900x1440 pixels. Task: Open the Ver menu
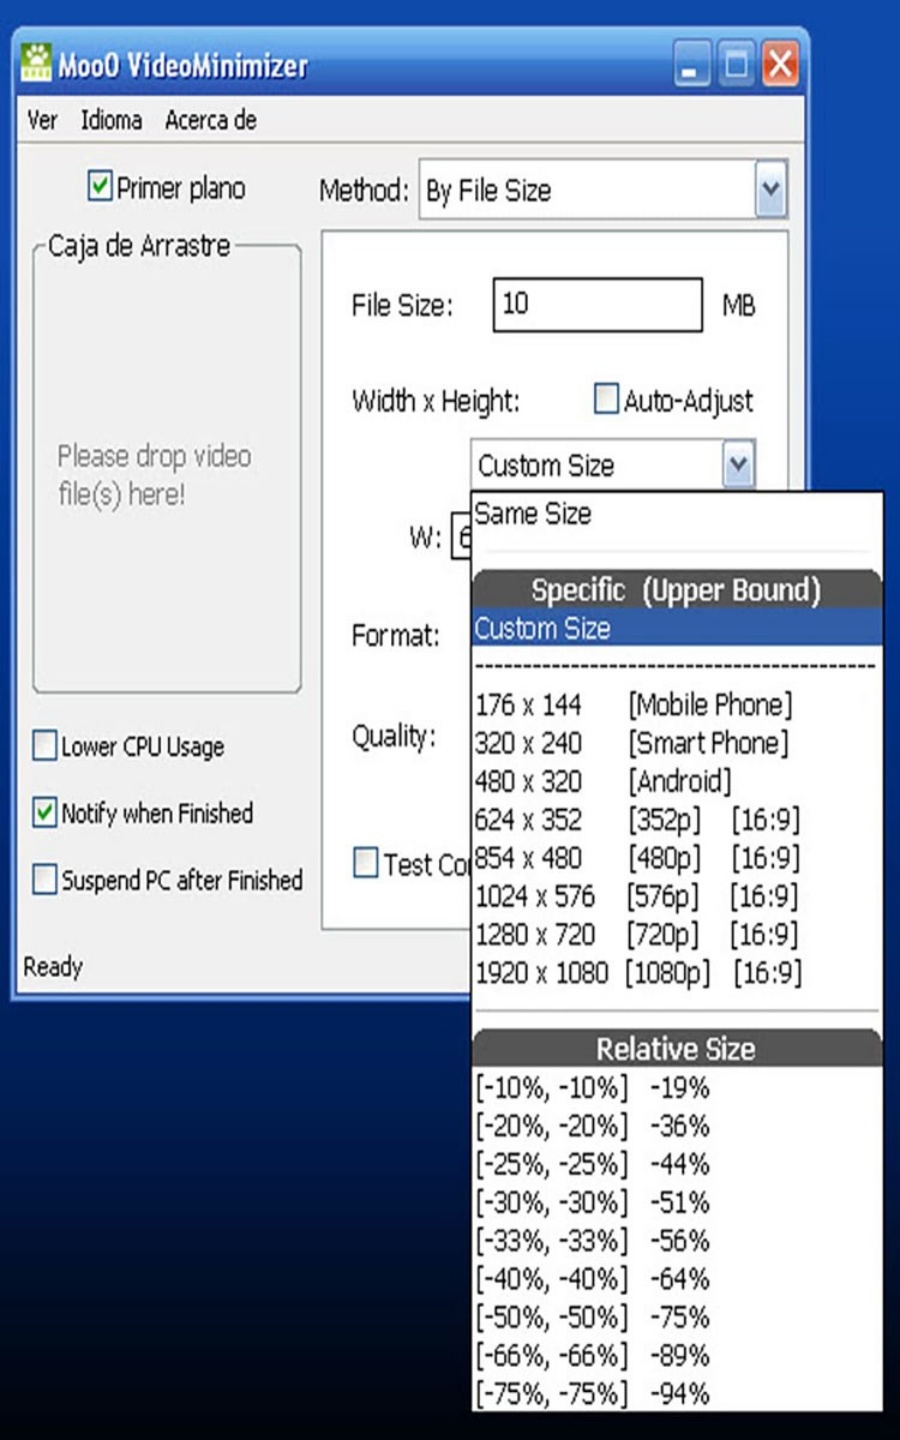tap(42, 121)
